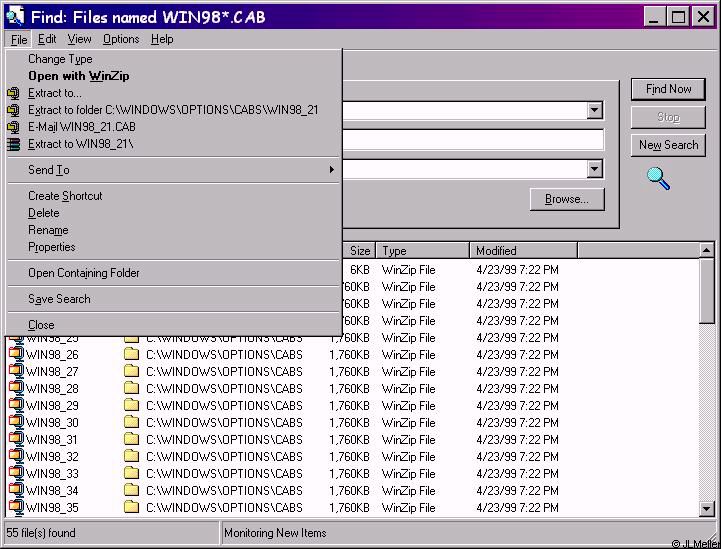Click the folder icon in the WIN98_30 row
The width and height of the screenshot is (721, 549).
coord(132,422)
